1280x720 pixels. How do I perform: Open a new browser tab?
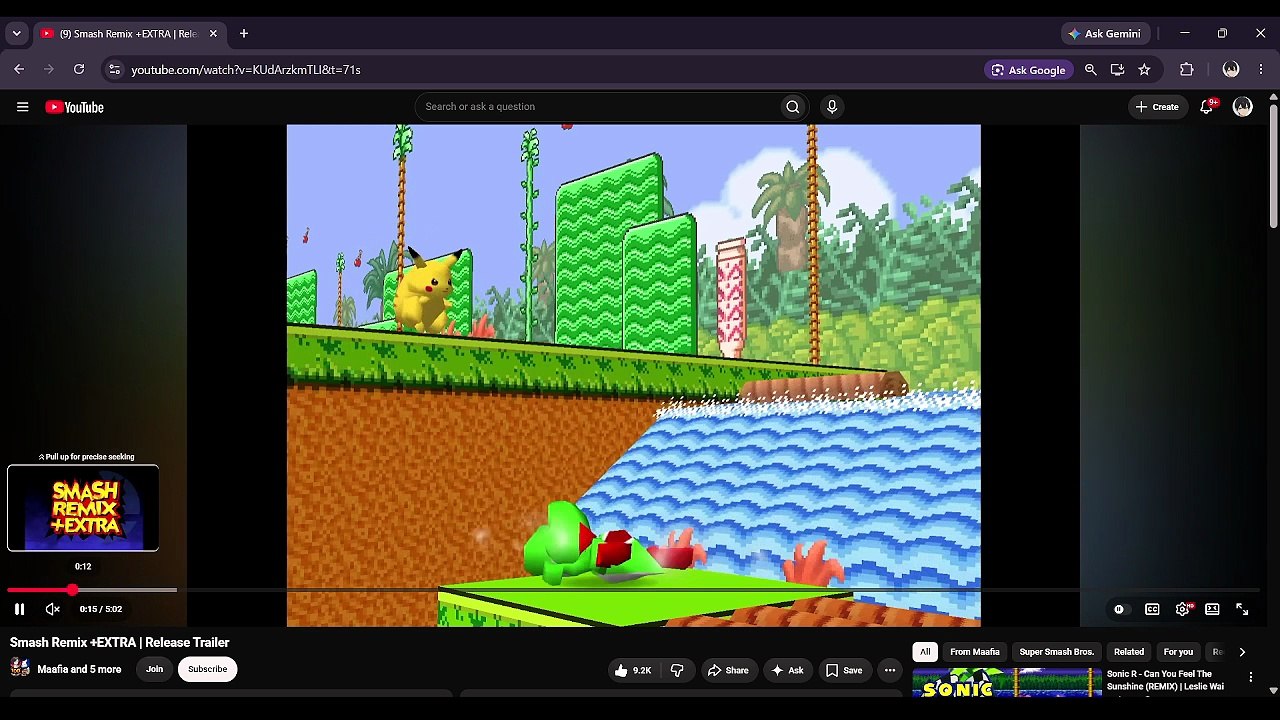(x=243, y=34)
